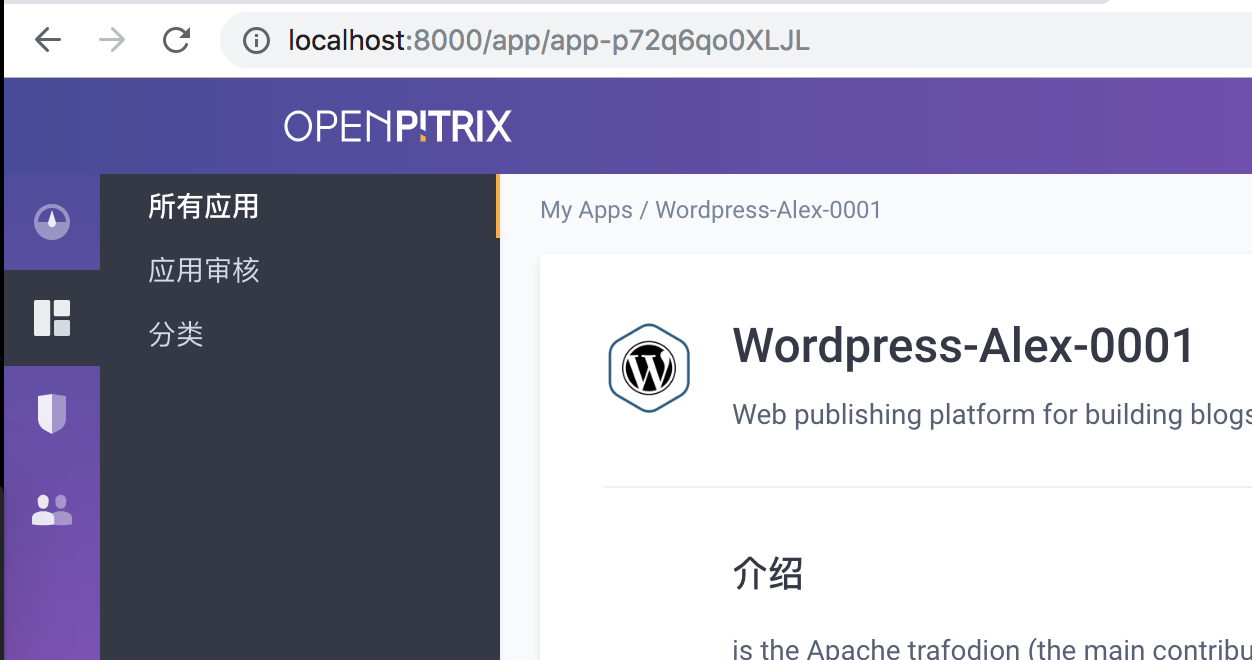This screenshot has height=660, width=1252.
Task: Open the My Apps breadcrumb link
Action: click(x=586, y=210)
